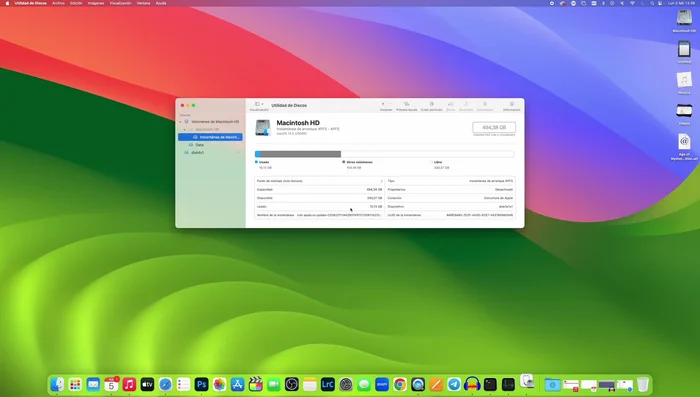700x397 pixels.
Task: Click the Bluetooth icon in menu bar
Action: [603, 3]
